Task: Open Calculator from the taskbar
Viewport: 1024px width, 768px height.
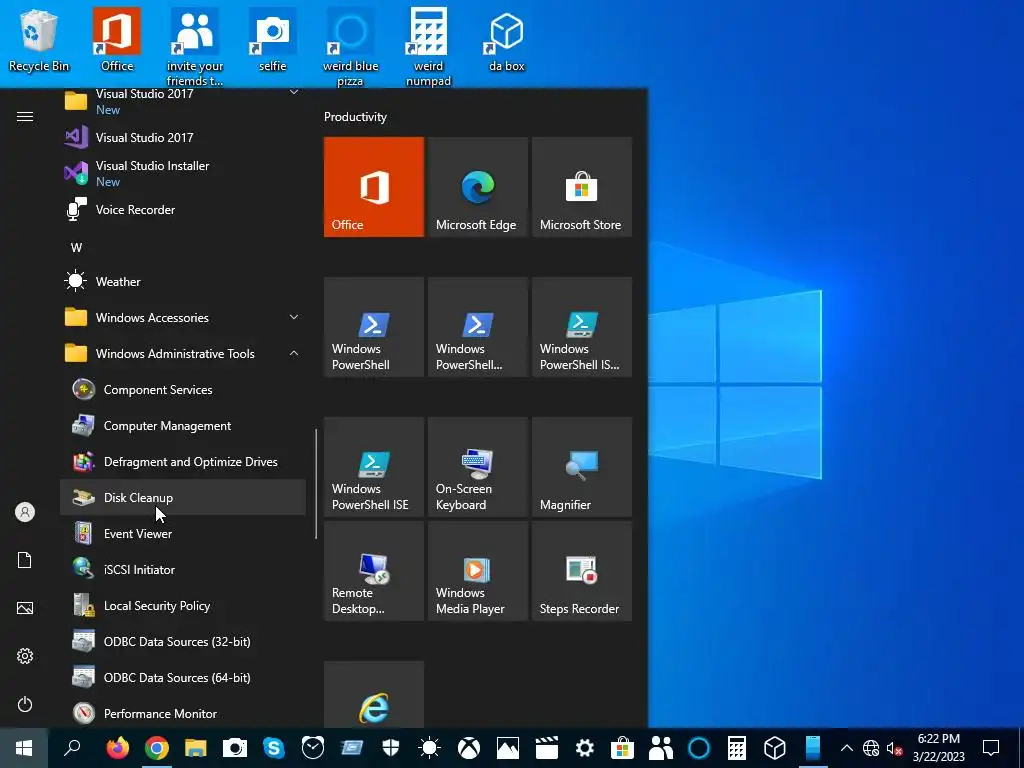Action: point(737,748)
